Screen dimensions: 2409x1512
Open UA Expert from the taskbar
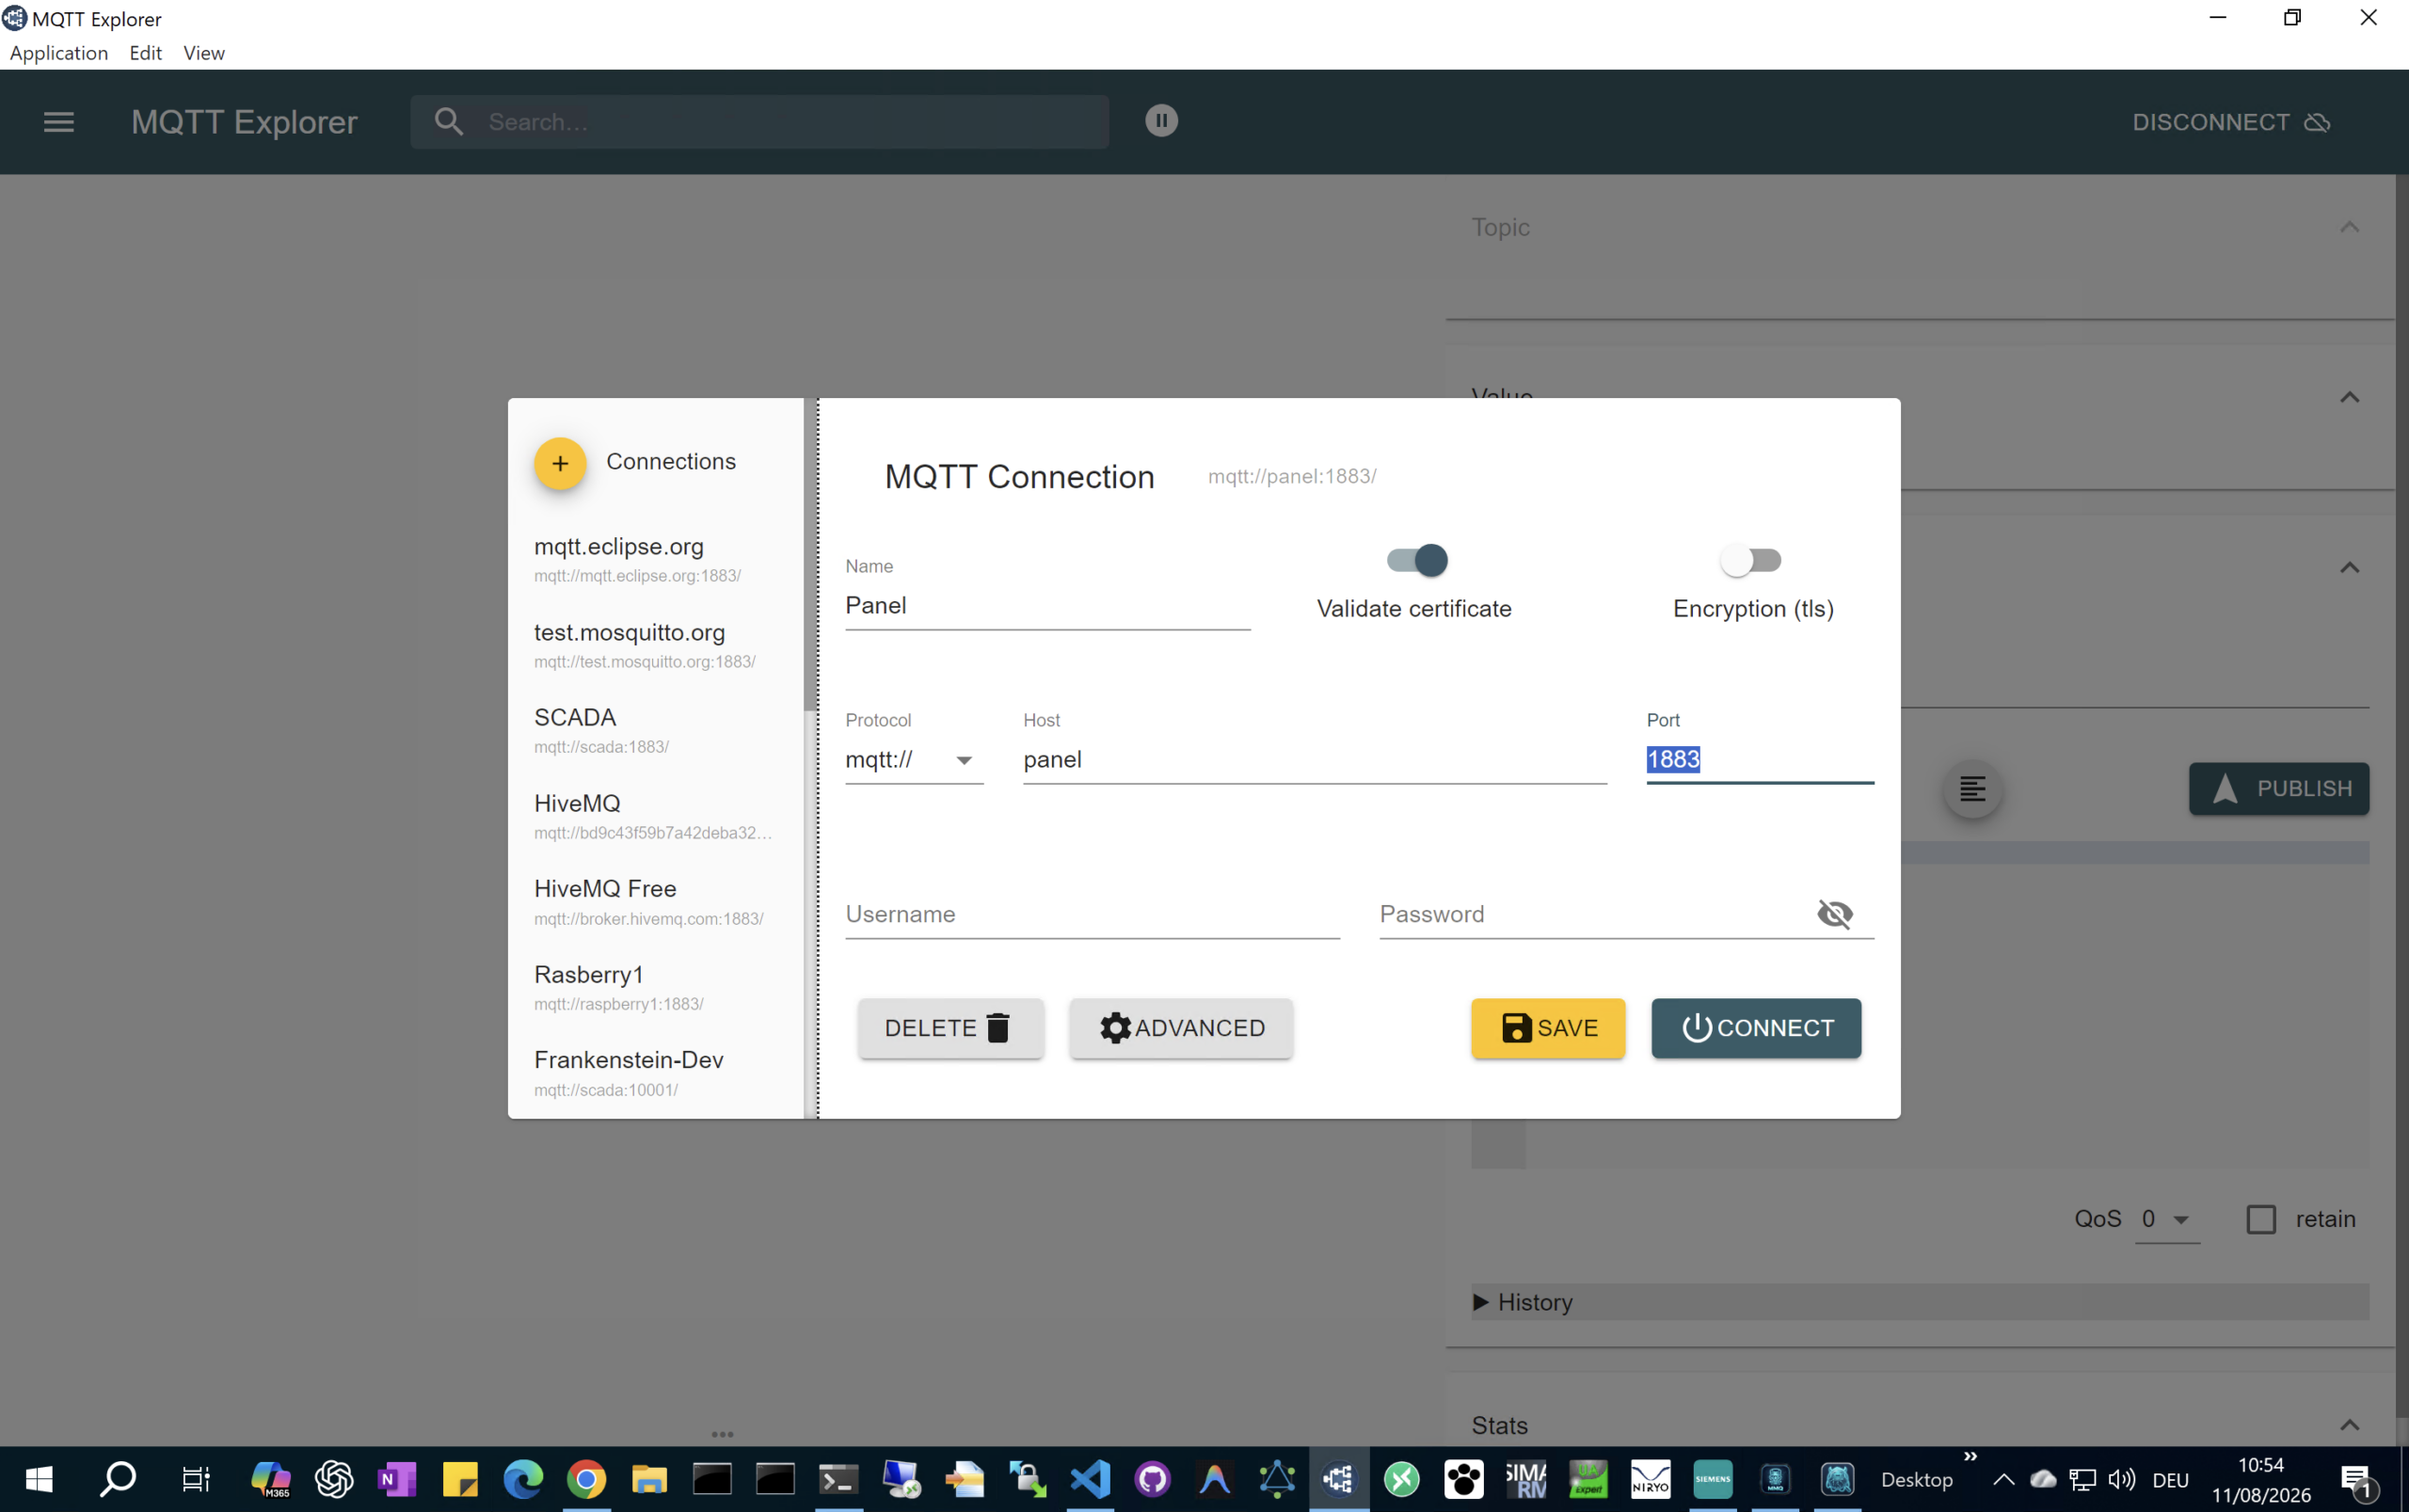pyautogui.click(x=1588, y=1479)
